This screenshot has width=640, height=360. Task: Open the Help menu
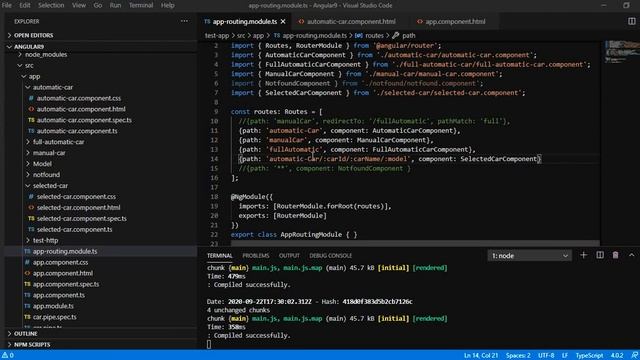tap(167, 5)
